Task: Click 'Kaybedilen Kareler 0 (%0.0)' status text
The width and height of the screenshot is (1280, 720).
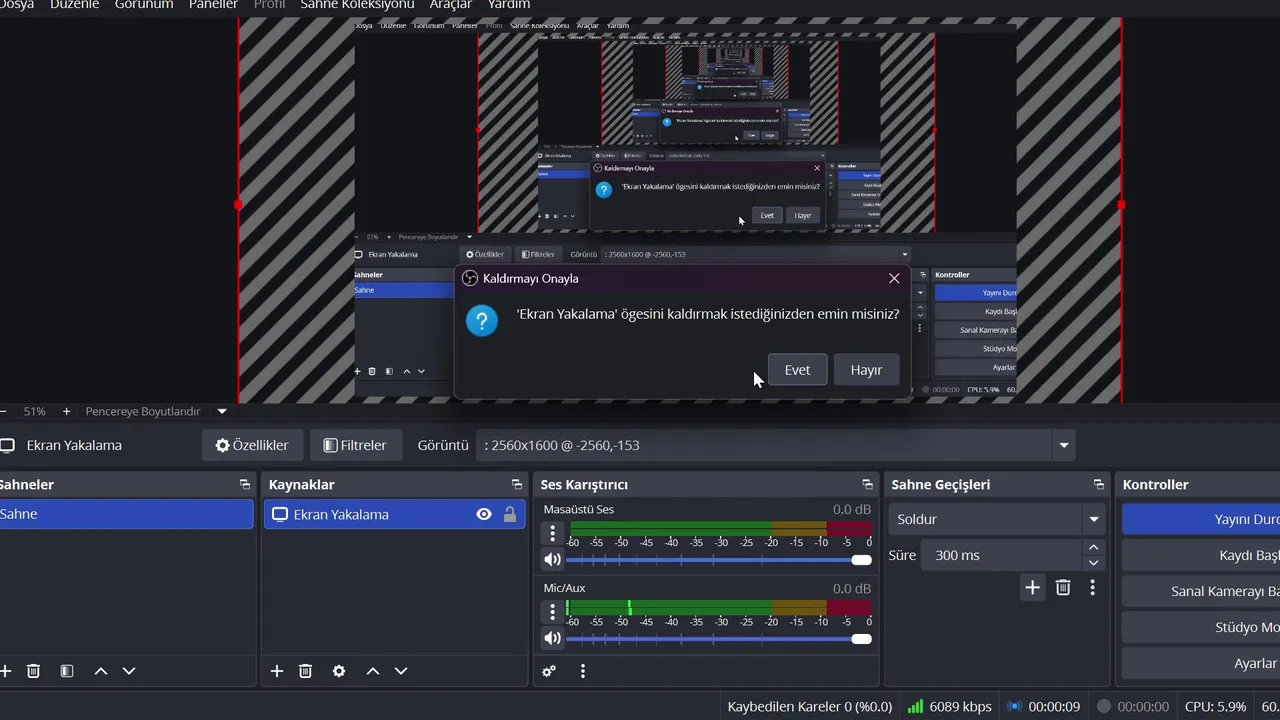Action: [810, 706]
